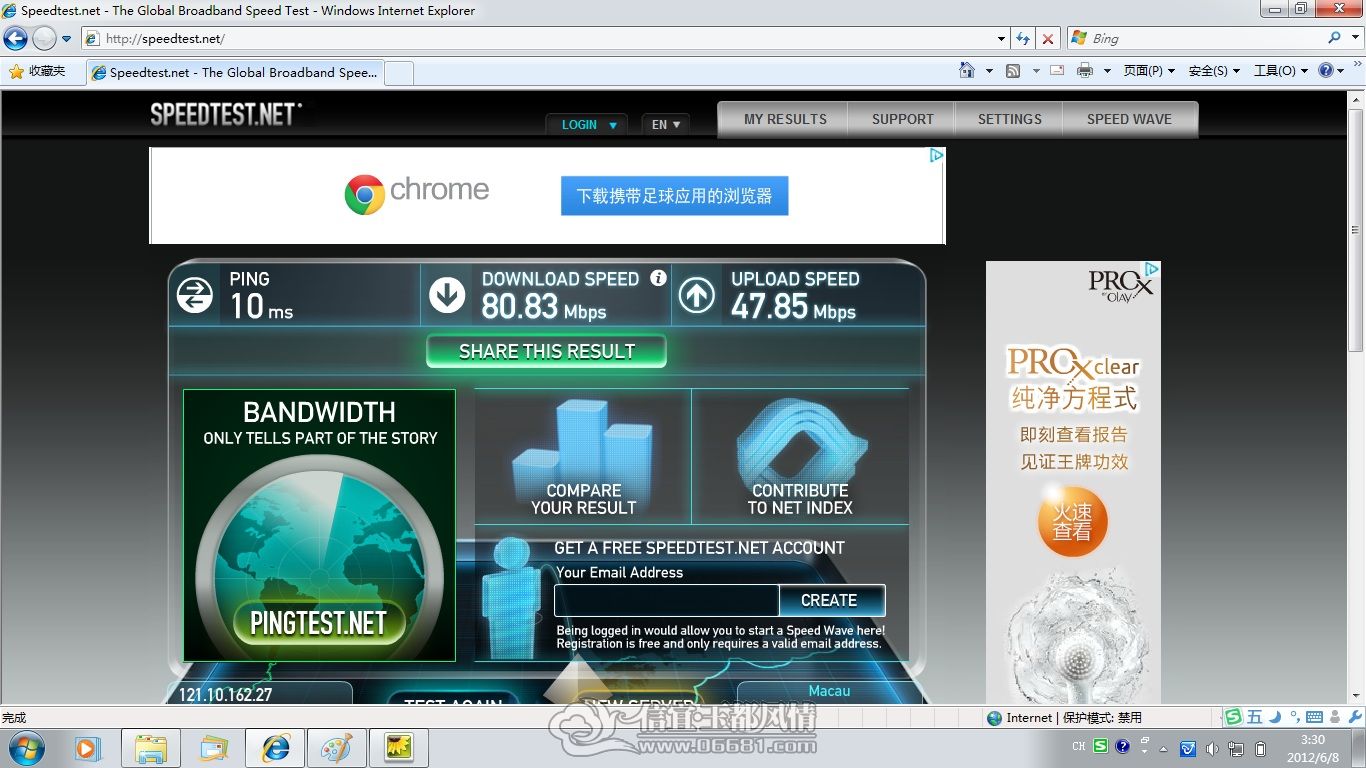Open the MY RESULTS tab
The width and height of the screenshot is (1366, 768).
point(785,119)
